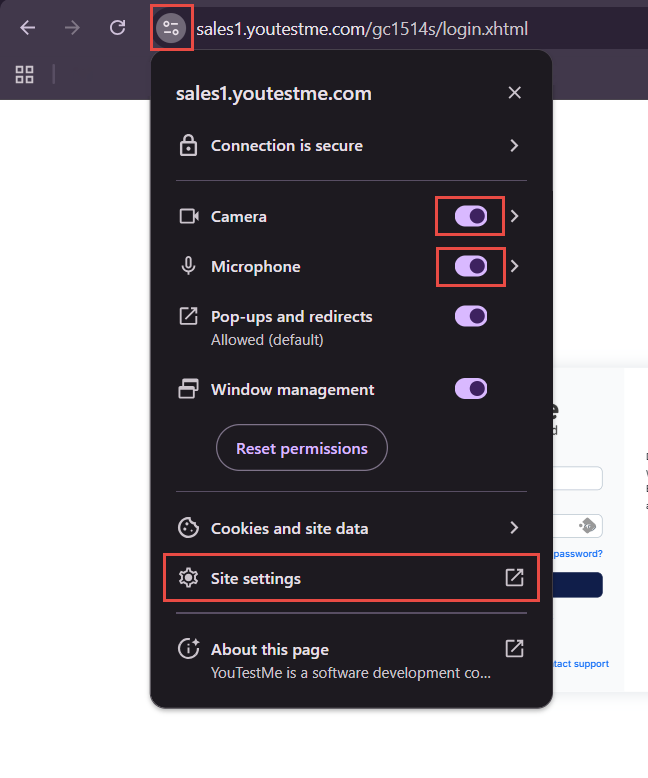Turn off the Microphone permission toggle
The image size is (648, 778).
click(470, 266)
